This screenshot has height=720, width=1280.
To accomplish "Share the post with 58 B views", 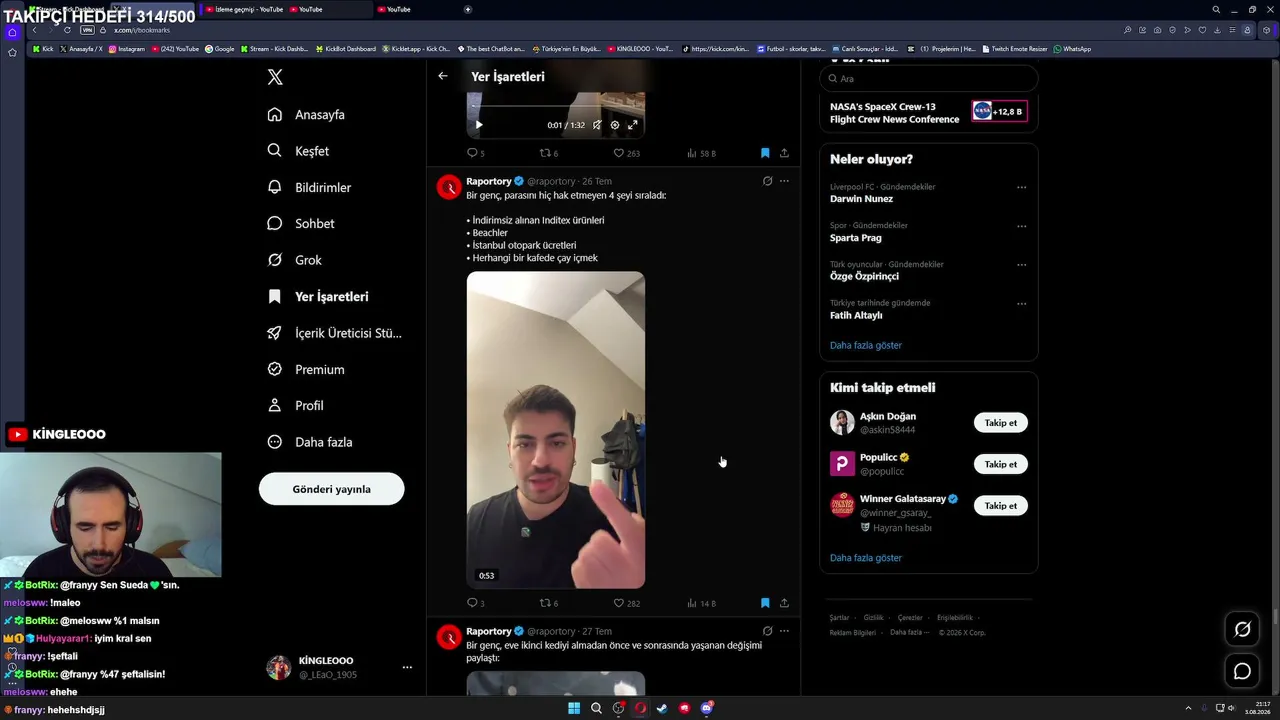I will 784,153.
